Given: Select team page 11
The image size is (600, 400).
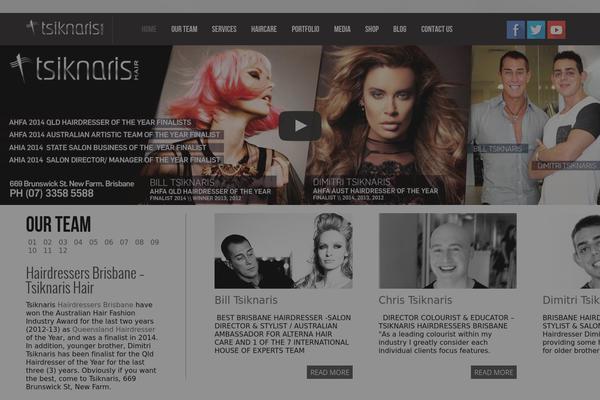Looking at the screenshot, I should point(47,250).
